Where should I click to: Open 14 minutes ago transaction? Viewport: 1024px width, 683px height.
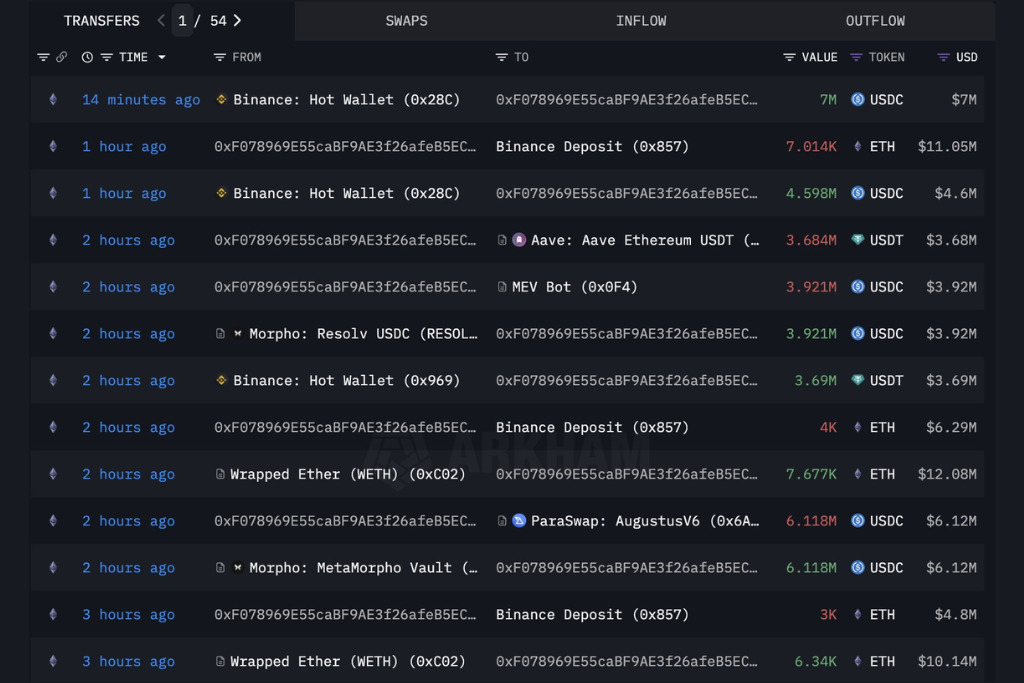(x=141, y=100)
